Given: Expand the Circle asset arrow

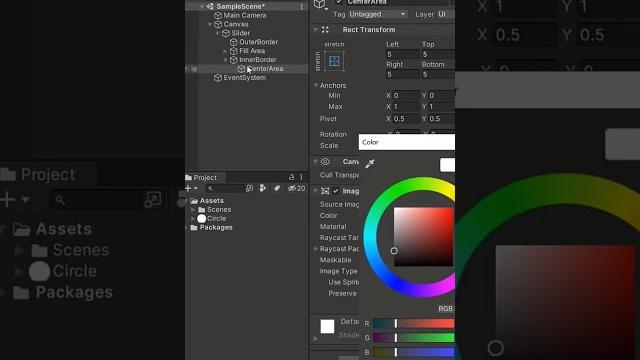Looking at the screenshot, I should point(193,219).
